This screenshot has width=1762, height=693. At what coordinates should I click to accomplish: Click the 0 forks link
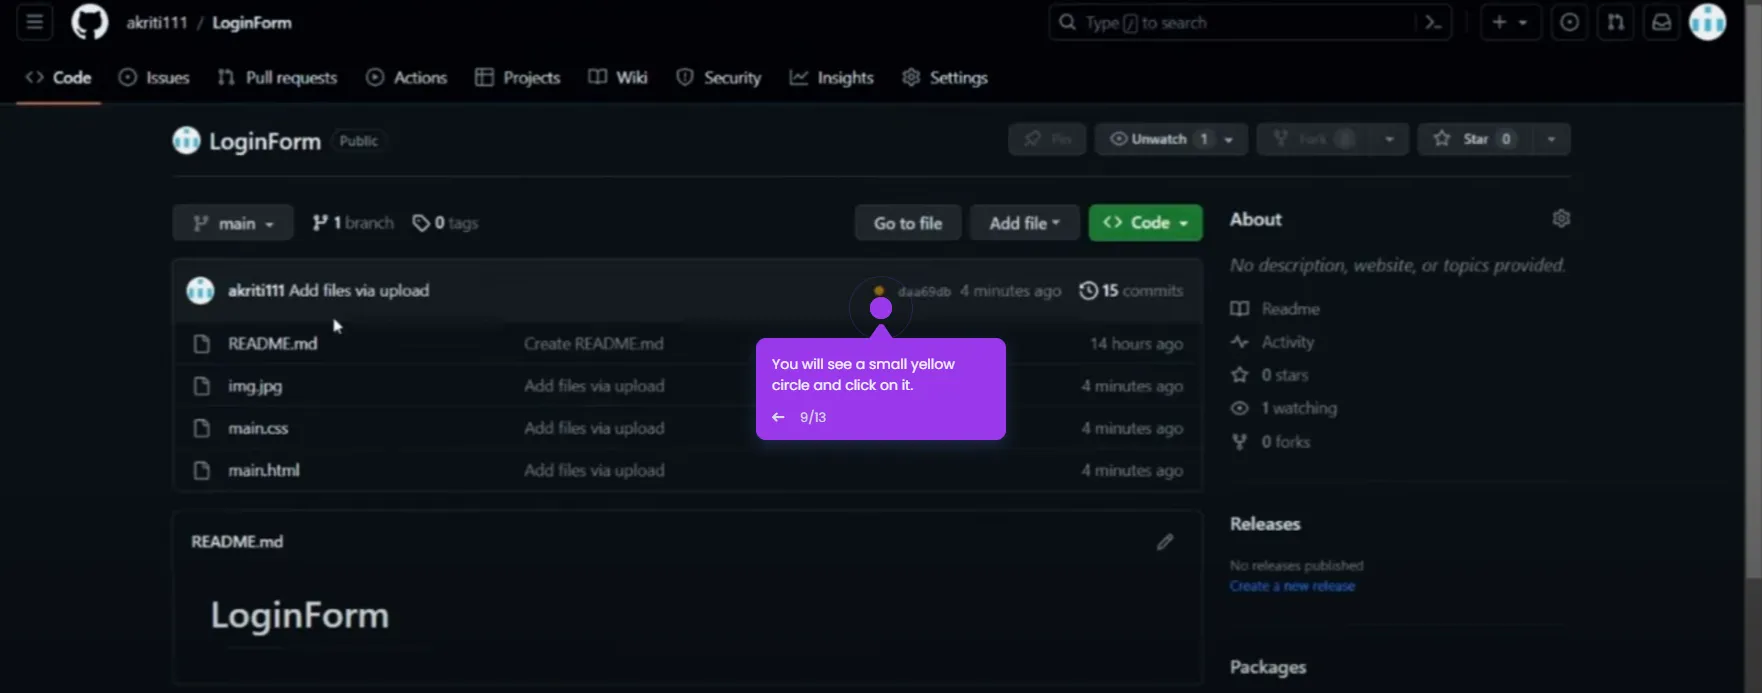pyautogui.click(x=1270, y=441)
